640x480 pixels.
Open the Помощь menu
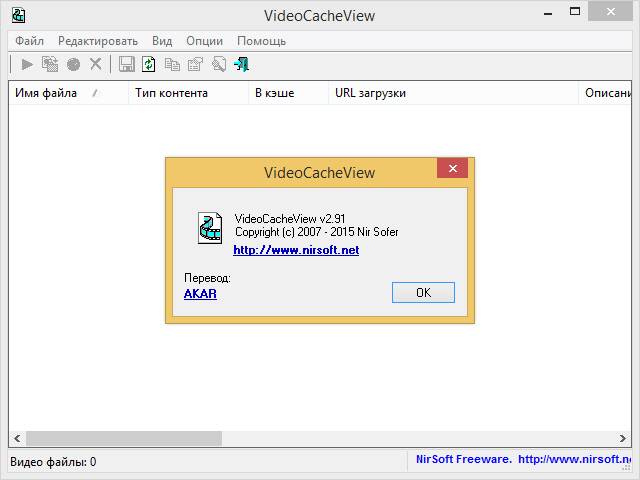(x=261, y=41)
